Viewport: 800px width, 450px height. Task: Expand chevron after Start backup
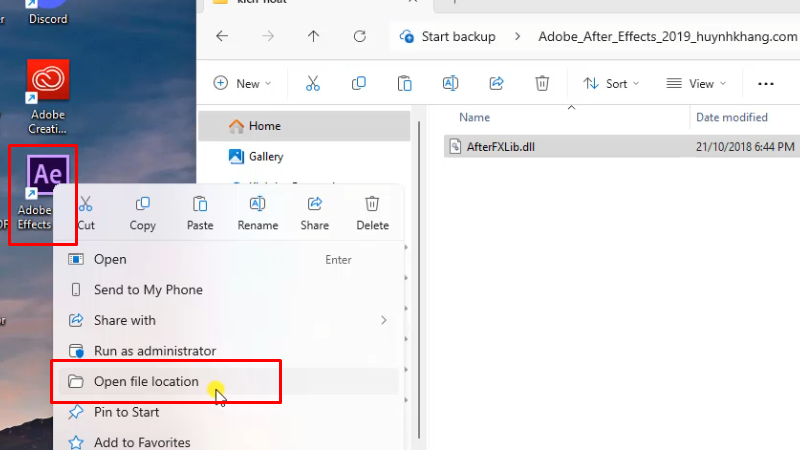point(518,37)
